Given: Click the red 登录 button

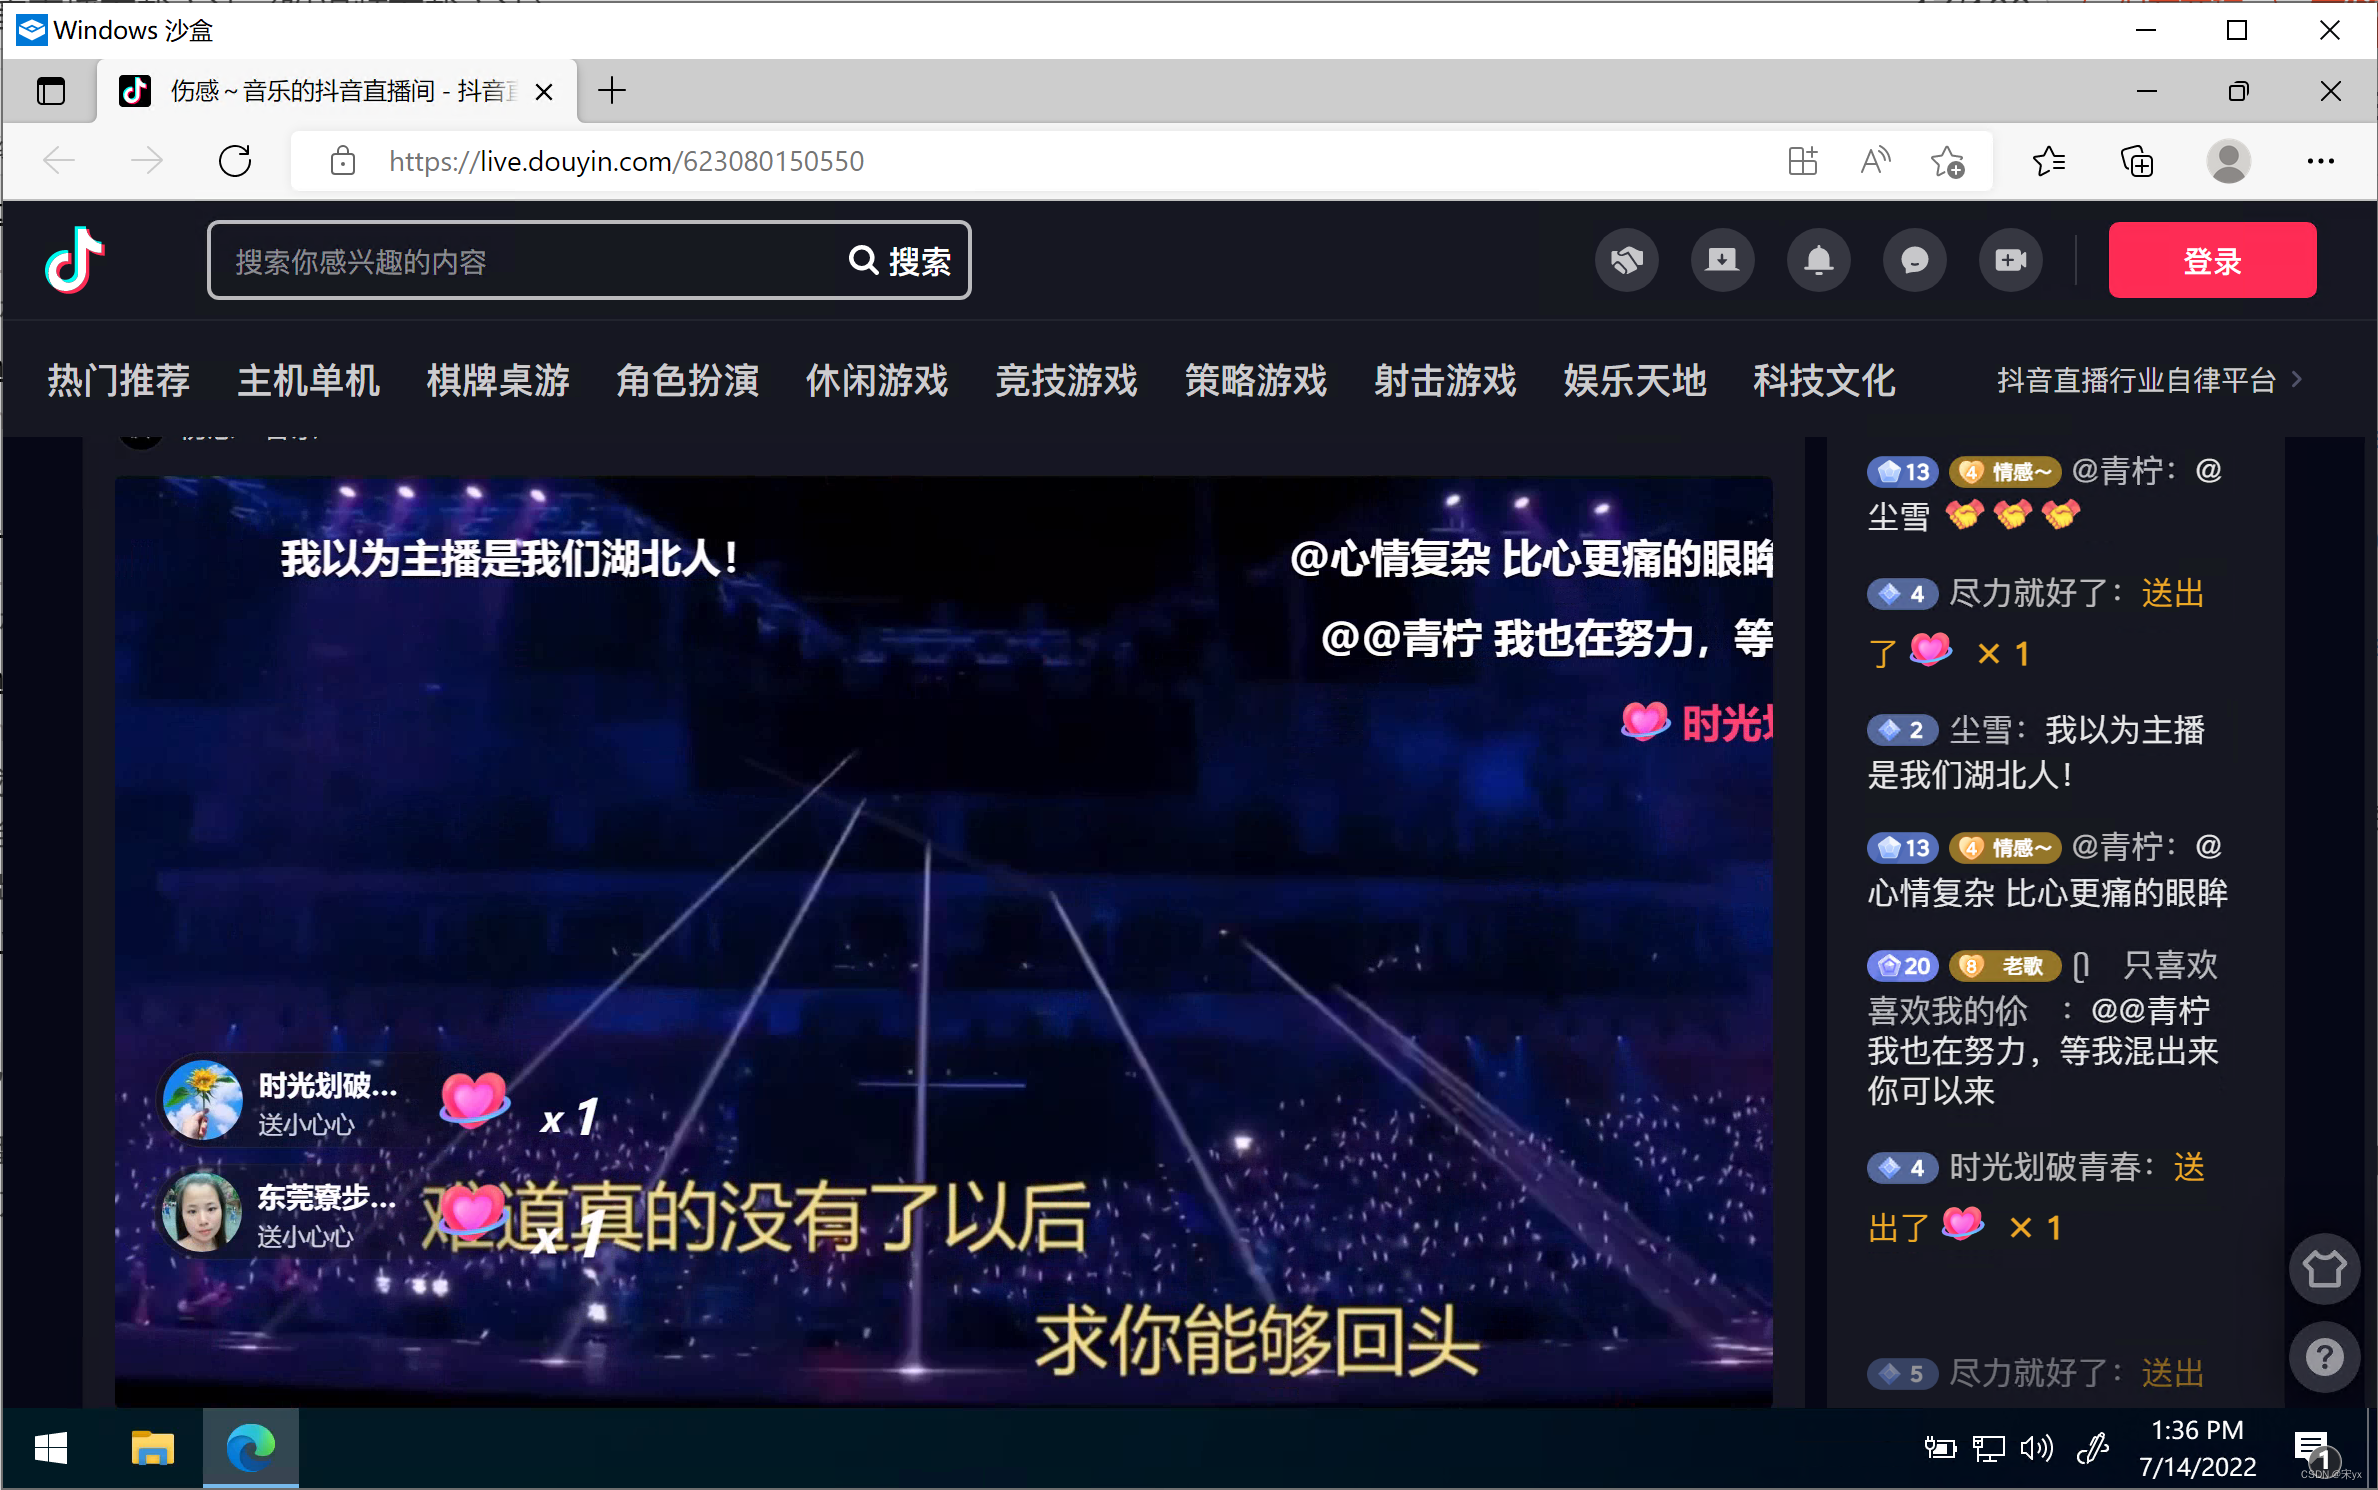Looking at the screenshot, I should [x=2212, y=260].
